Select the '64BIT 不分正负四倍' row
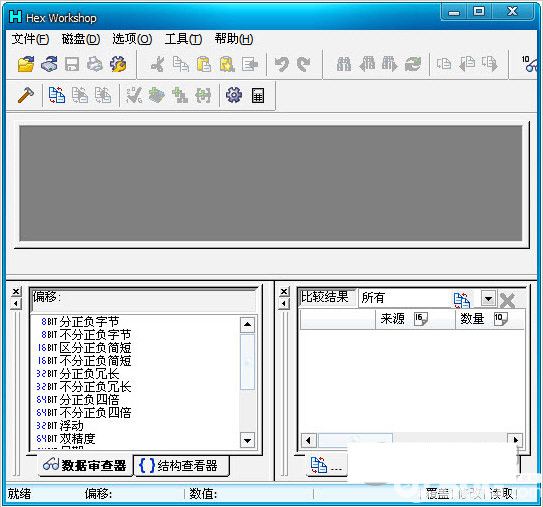Image resolution: width=543 pixels, height=507 pixels. click(x=135, y=412)
